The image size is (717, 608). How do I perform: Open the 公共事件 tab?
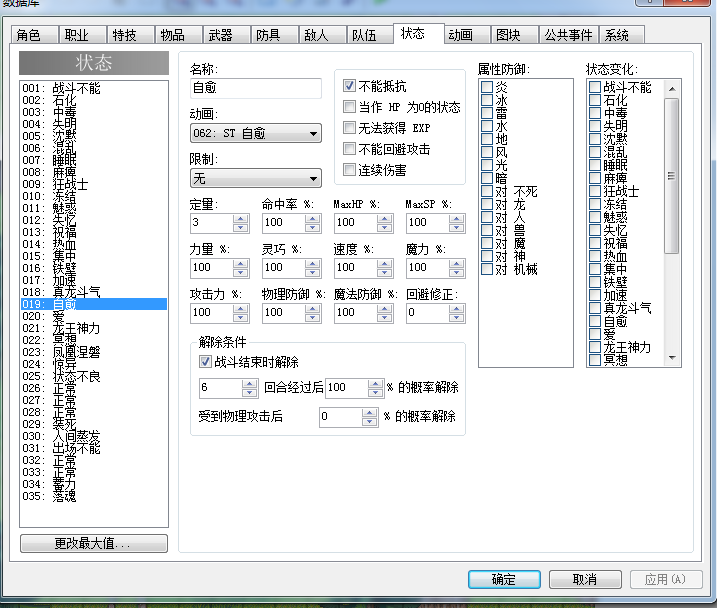[x=568, y=35]
